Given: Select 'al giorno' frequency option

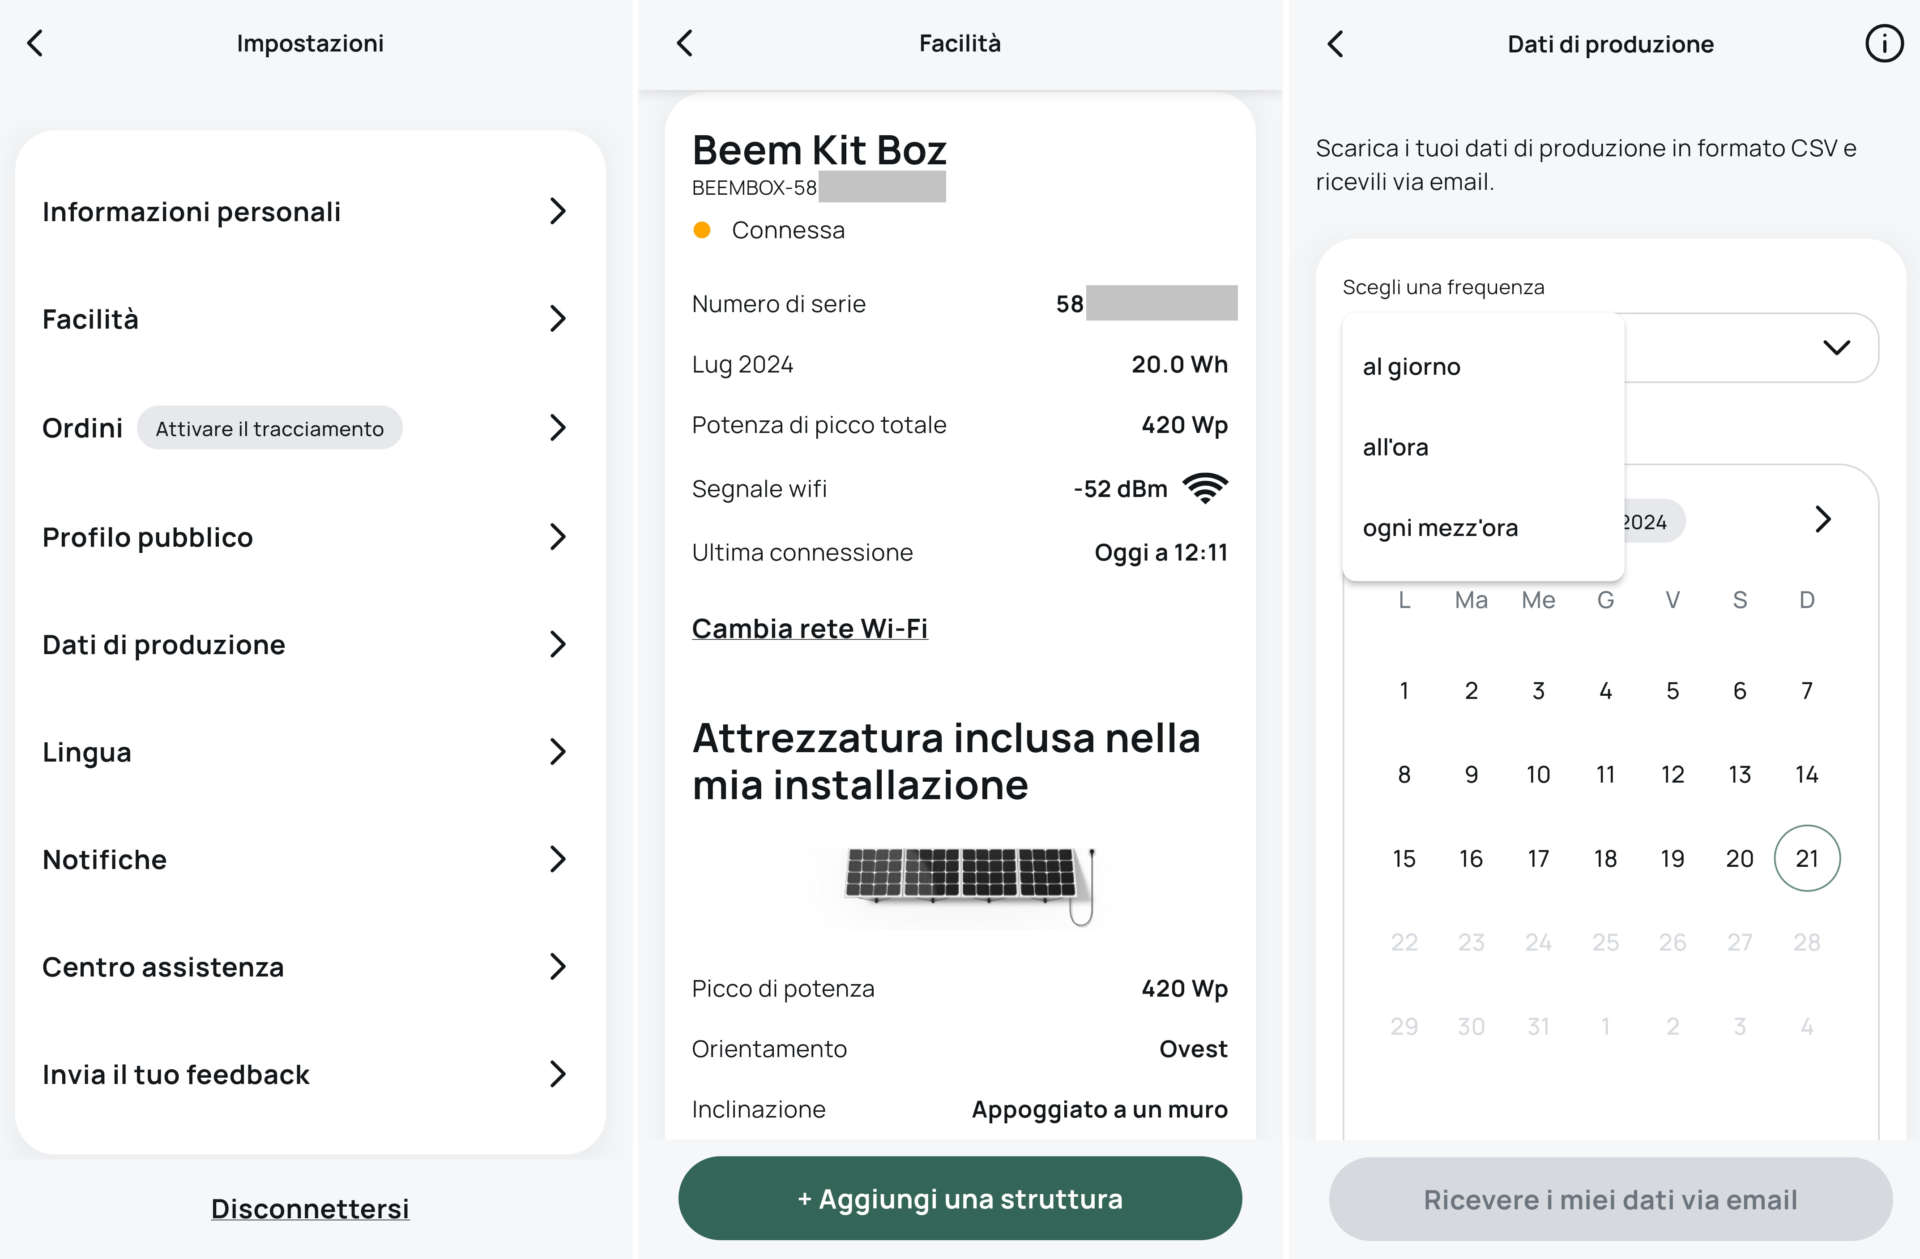Looking at the screenshot, I should [1411, 367].
